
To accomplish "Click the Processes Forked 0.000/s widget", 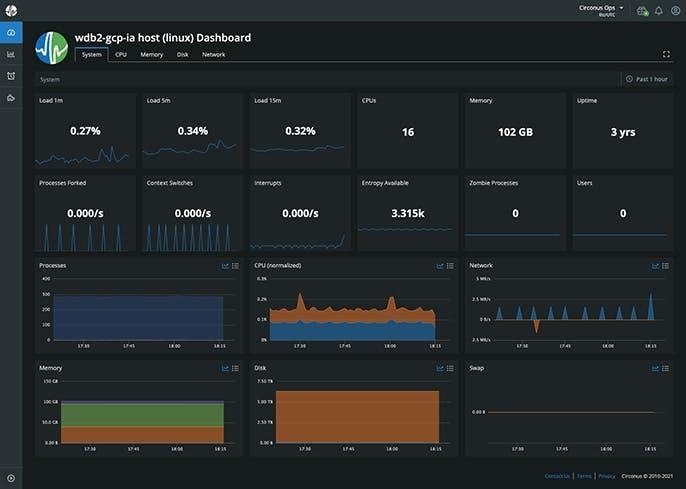I will tap(85, 213).
